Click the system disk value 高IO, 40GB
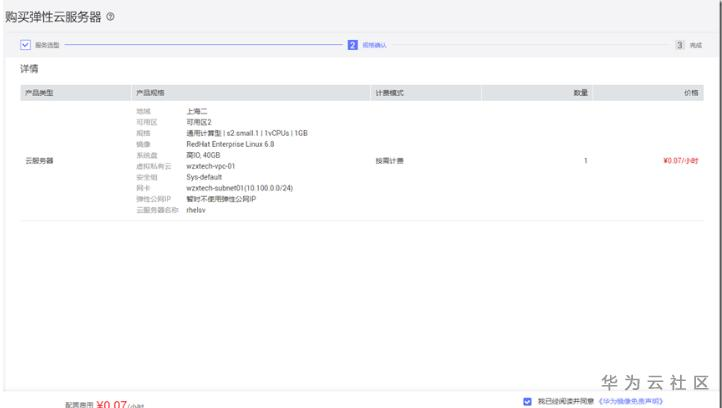The height and width of the screenshot is (408, 722). tap(203, 155)
